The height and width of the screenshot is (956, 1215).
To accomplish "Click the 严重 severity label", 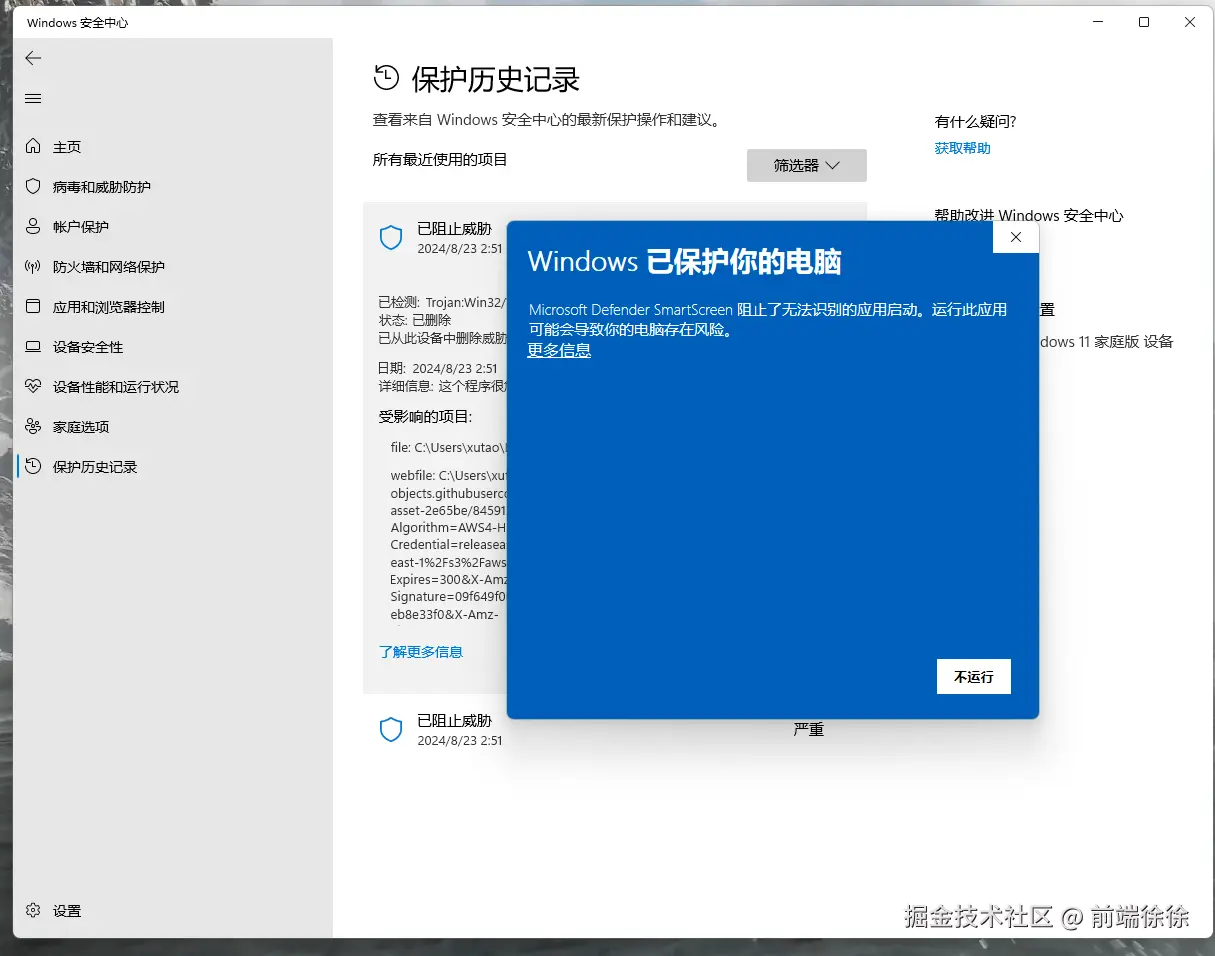I will 809,730.
